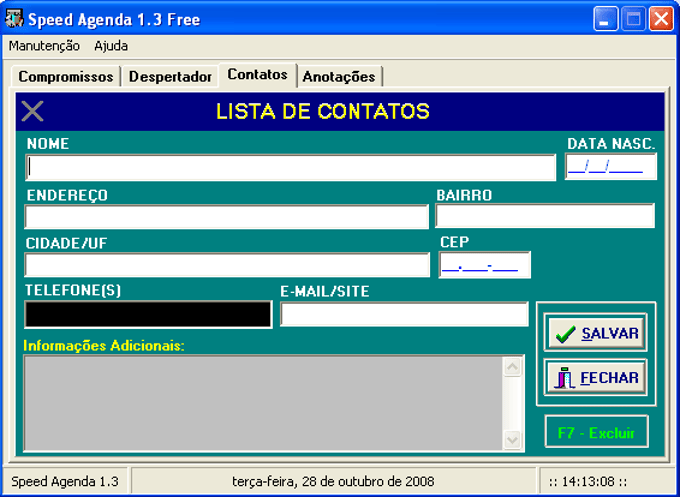Click into the ENDEREÇO field
The height and width of the screenshot is (497, 680).
pos(226,217)
